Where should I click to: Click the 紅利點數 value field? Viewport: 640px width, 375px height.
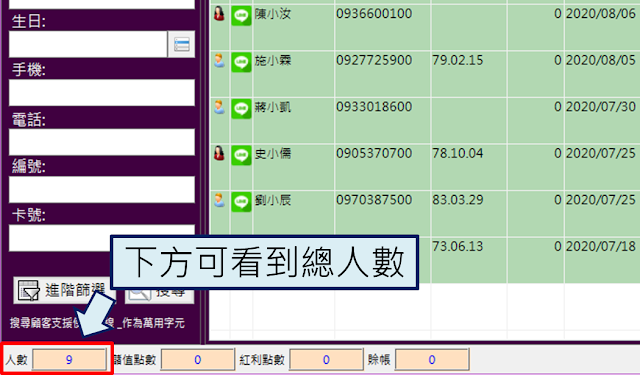pyautogui.click(x=327, y=359)
